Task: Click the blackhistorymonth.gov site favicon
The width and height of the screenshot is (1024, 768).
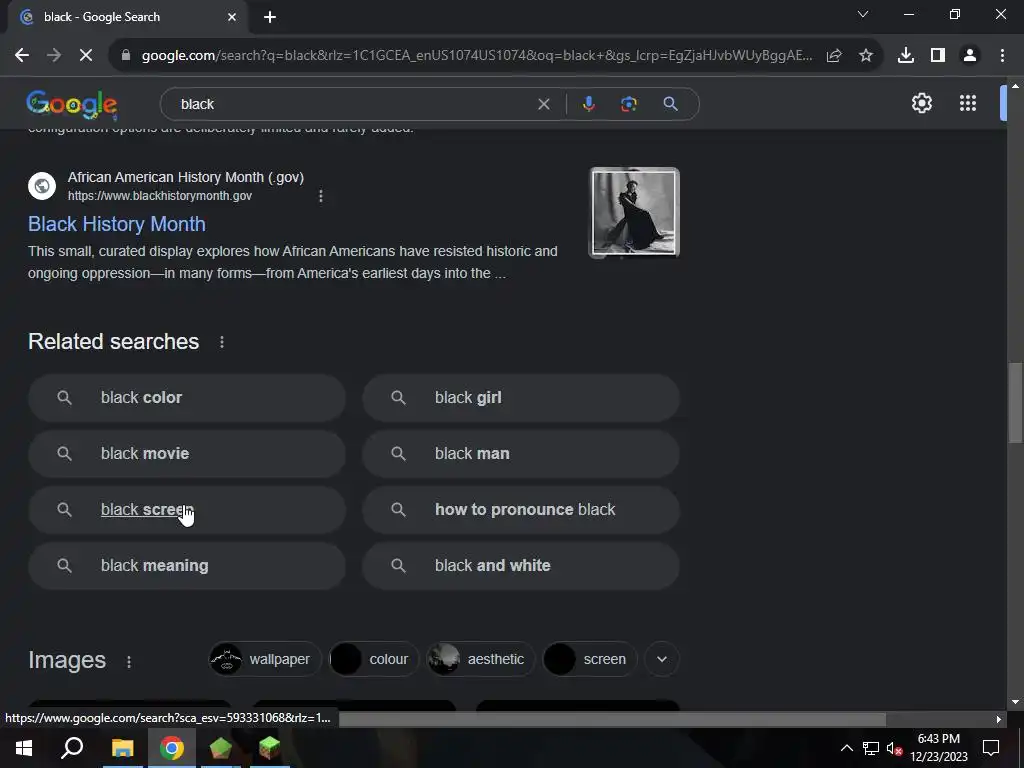Action: point(42,186)
